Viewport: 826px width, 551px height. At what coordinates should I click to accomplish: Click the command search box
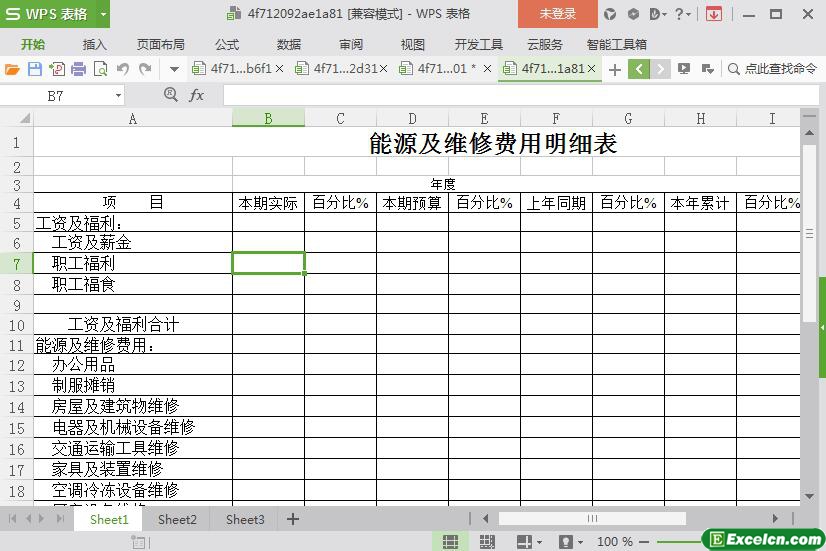tap(772, 68)
